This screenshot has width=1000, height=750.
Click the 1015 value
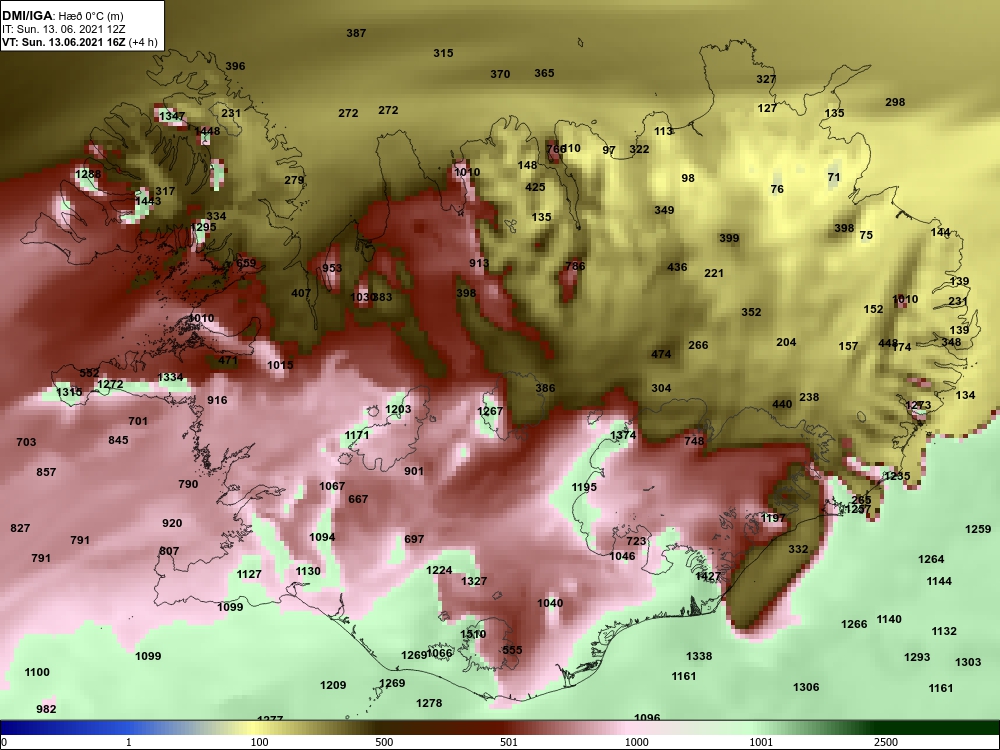coord(280,365)
